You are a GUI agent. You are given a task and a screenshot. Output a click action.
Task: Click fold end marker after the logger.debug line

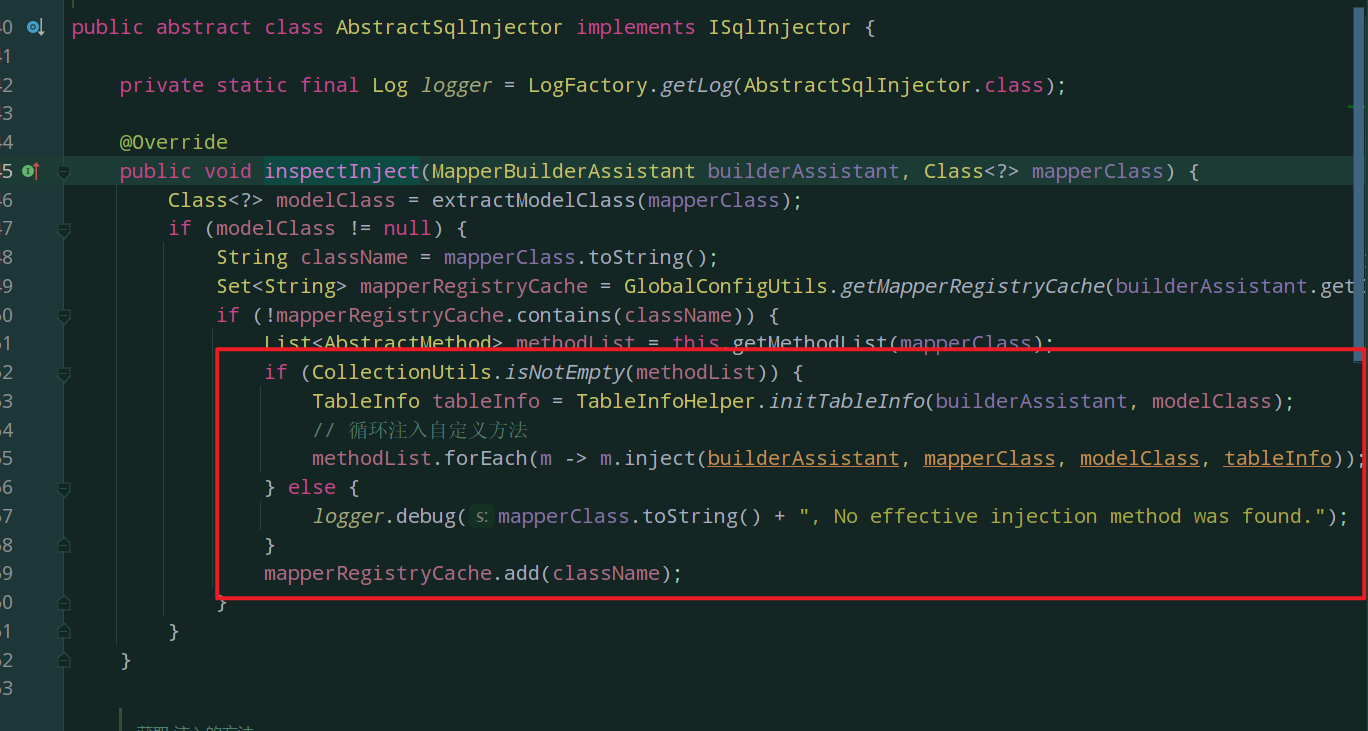click(64, 546)
